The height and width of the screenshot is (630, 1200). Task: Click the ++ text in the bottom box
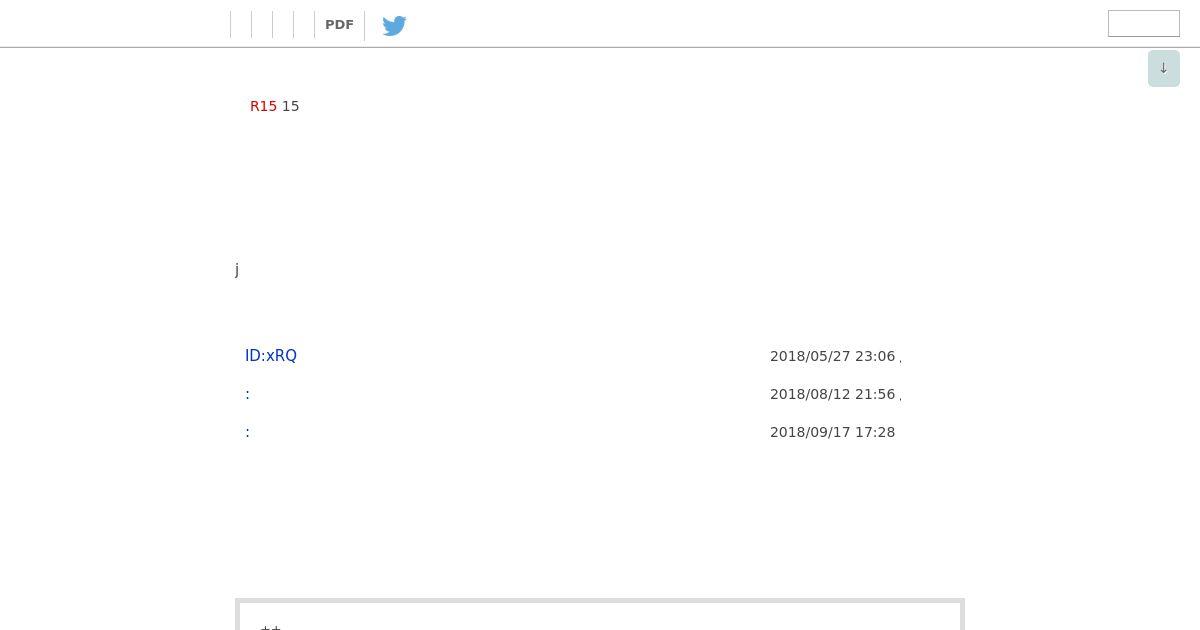pyautogui.click(x=270, y=628)
